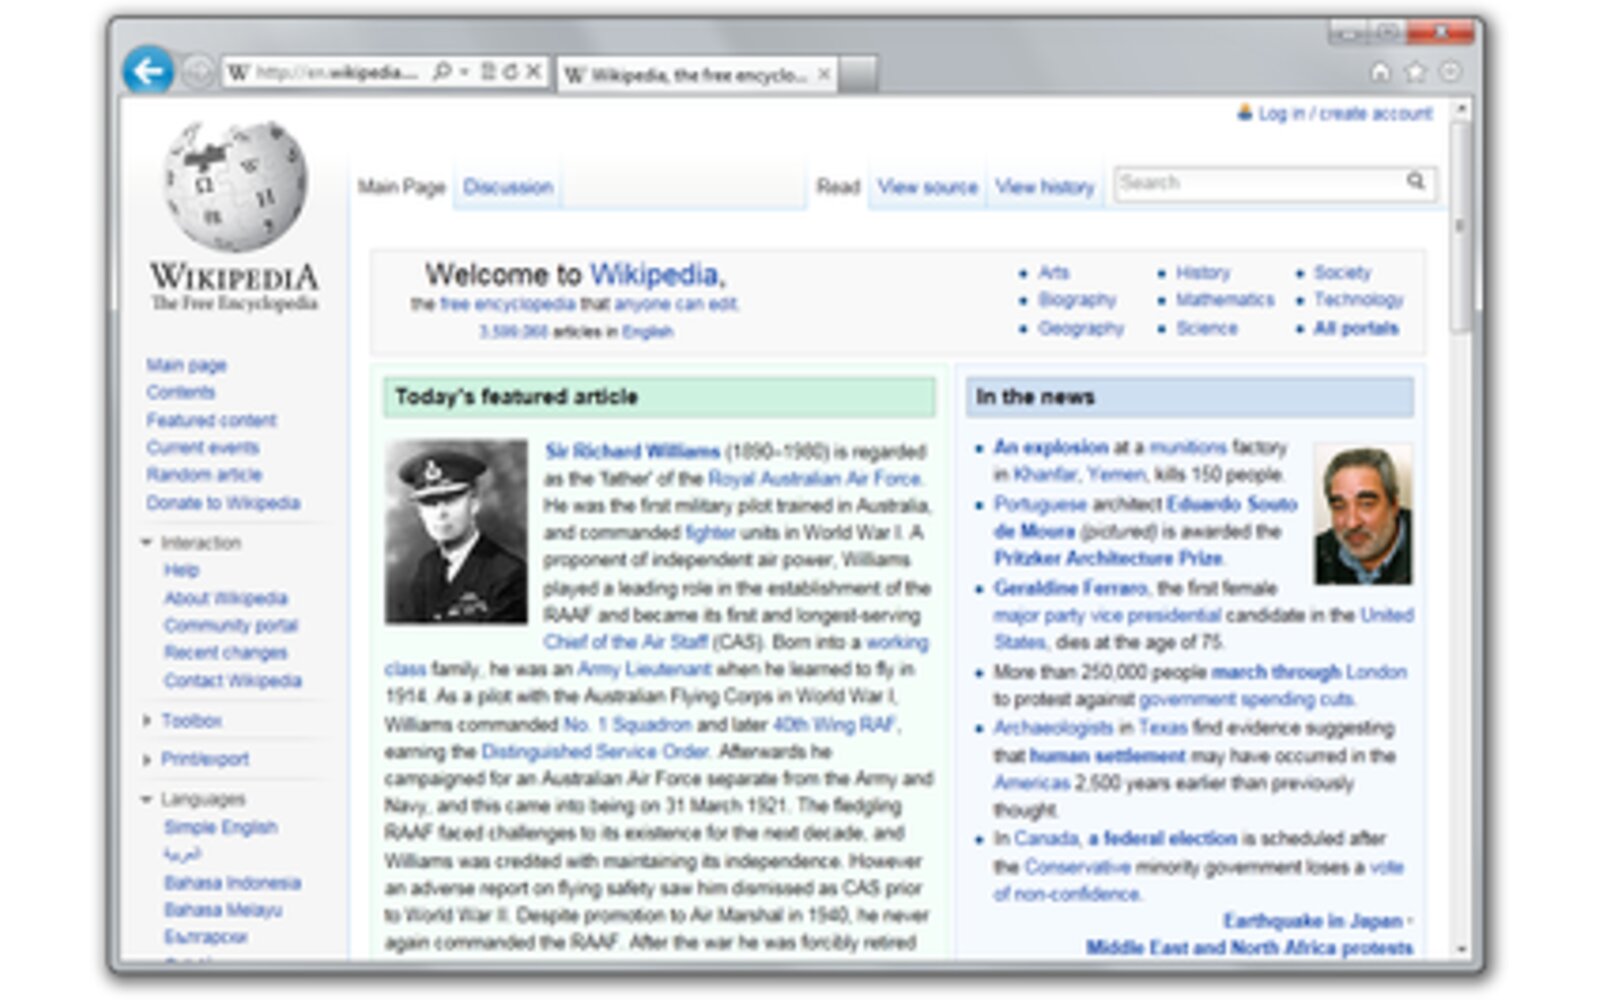Click the greyed forward navigation arrow
Screen dimensions: 1600x1000
[x=198, y=72]
